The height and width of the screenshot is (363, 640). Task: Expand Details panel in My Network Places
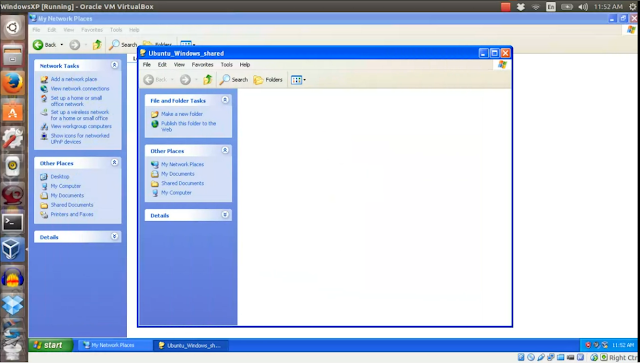click(x=114, y=236)
